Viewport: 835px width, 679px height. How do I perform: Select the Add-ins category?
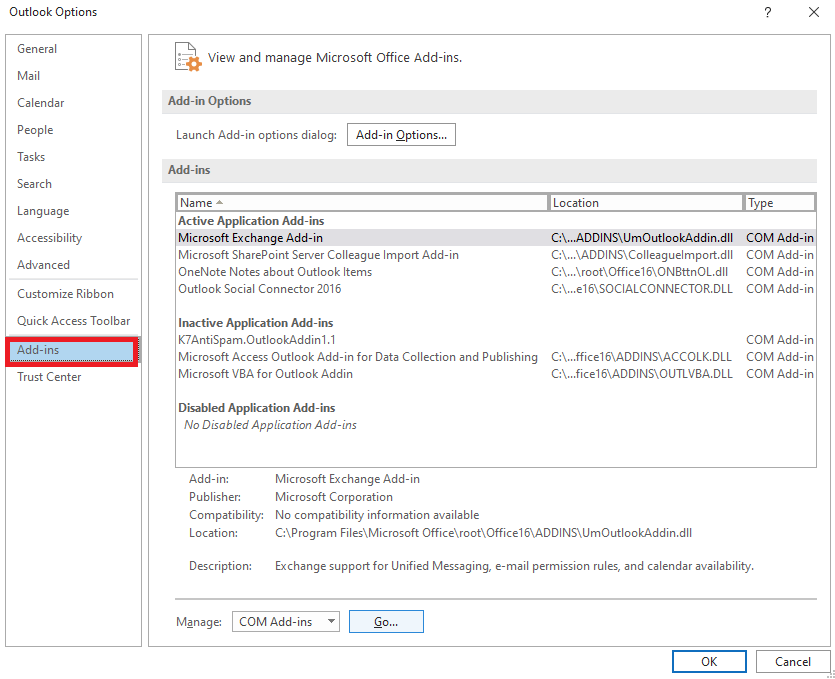point(72,351)
